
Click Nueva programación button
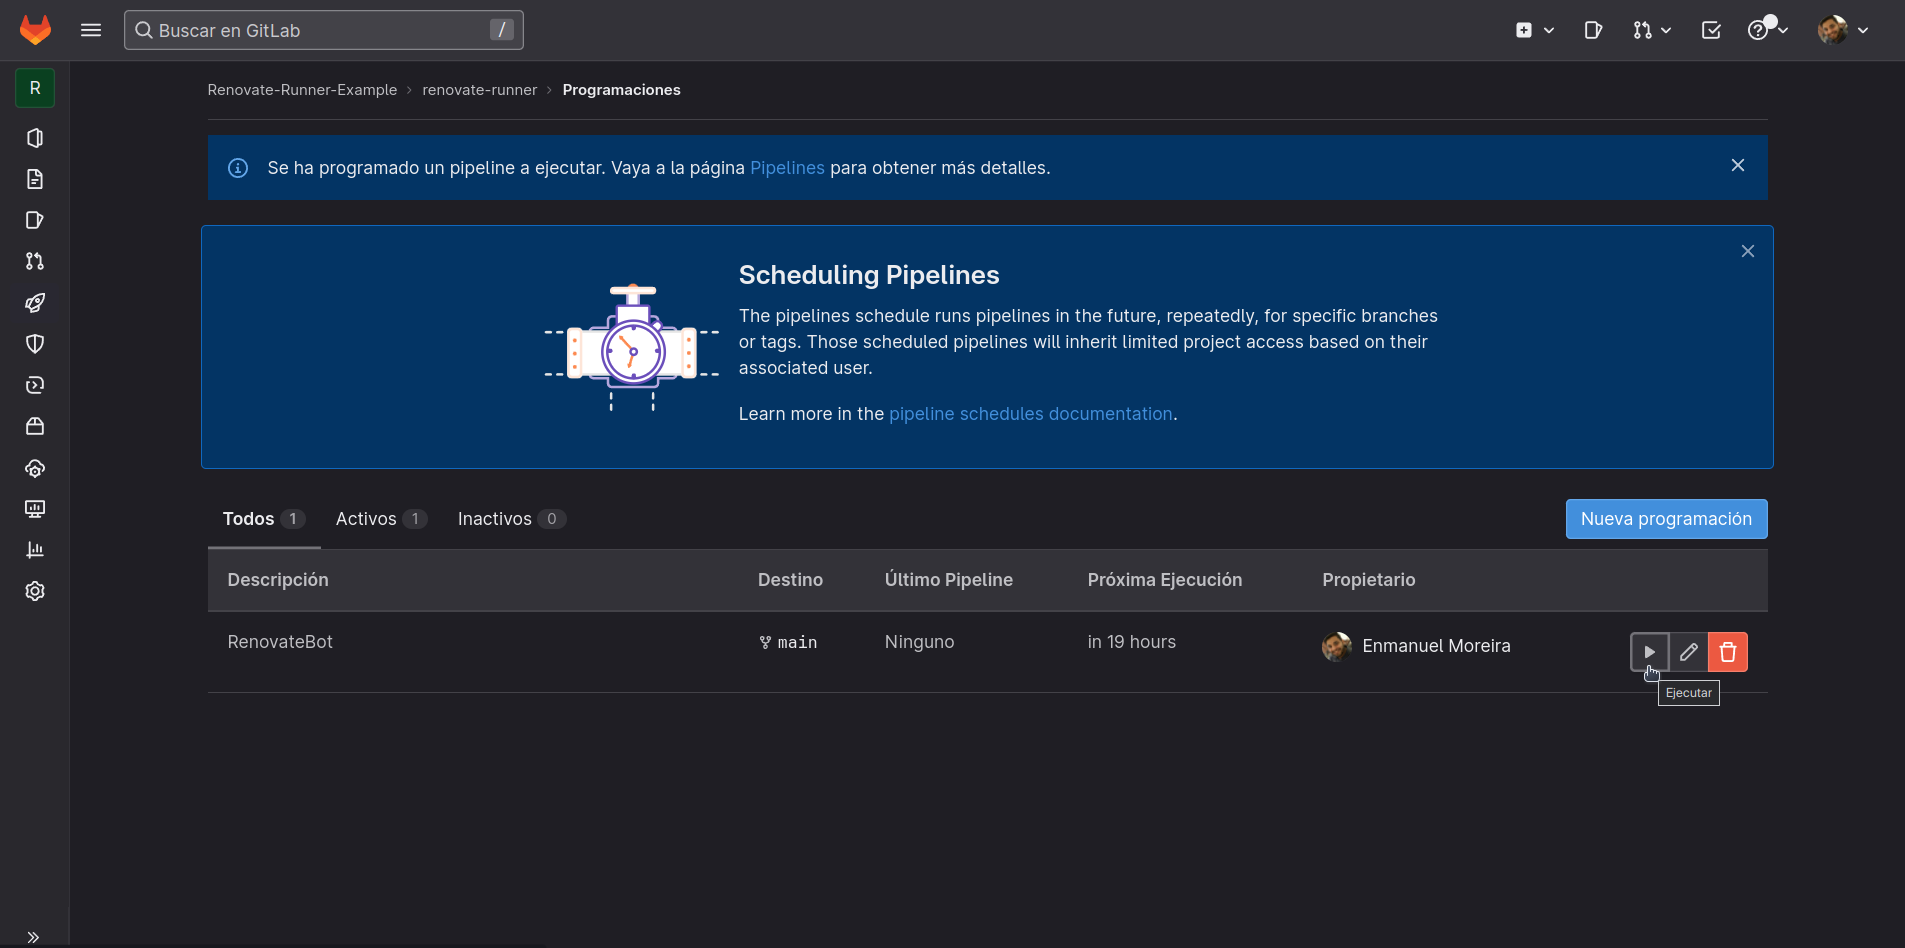pos(1666,519)
